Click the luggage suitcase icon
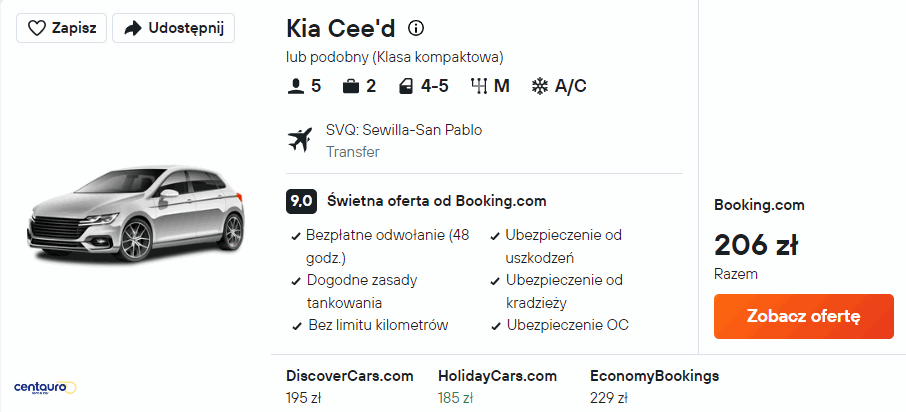 pos(351,86)
